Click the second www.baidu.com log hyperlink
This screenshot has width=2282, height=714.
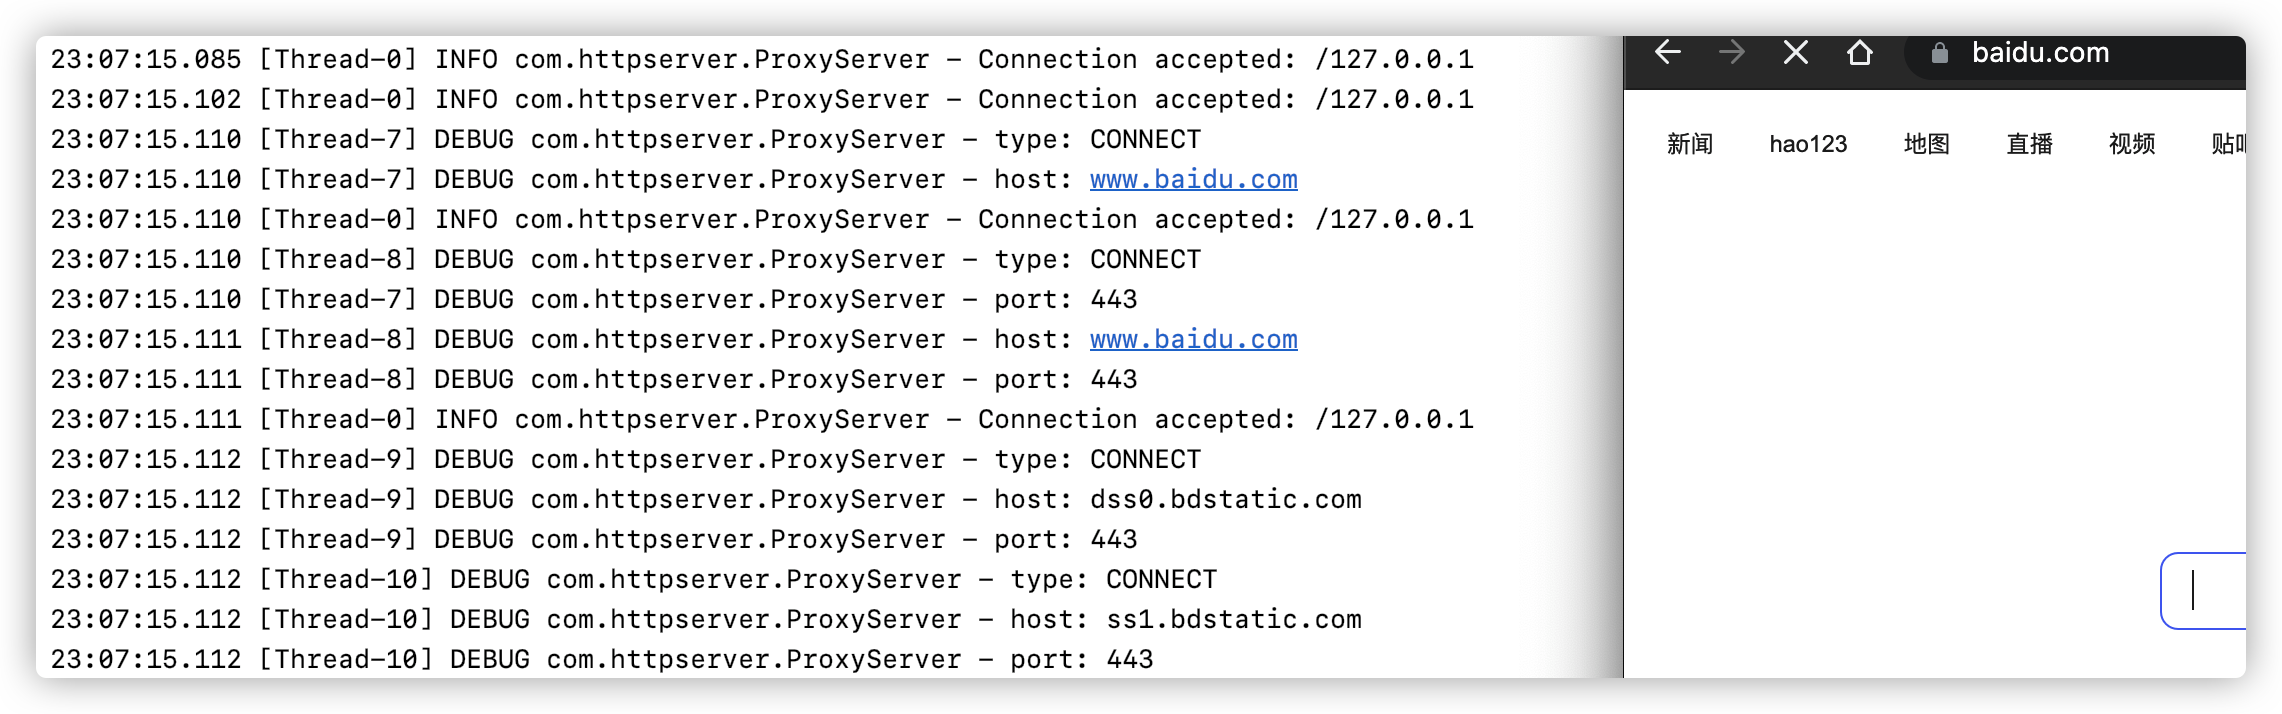tap(1194, 340)
